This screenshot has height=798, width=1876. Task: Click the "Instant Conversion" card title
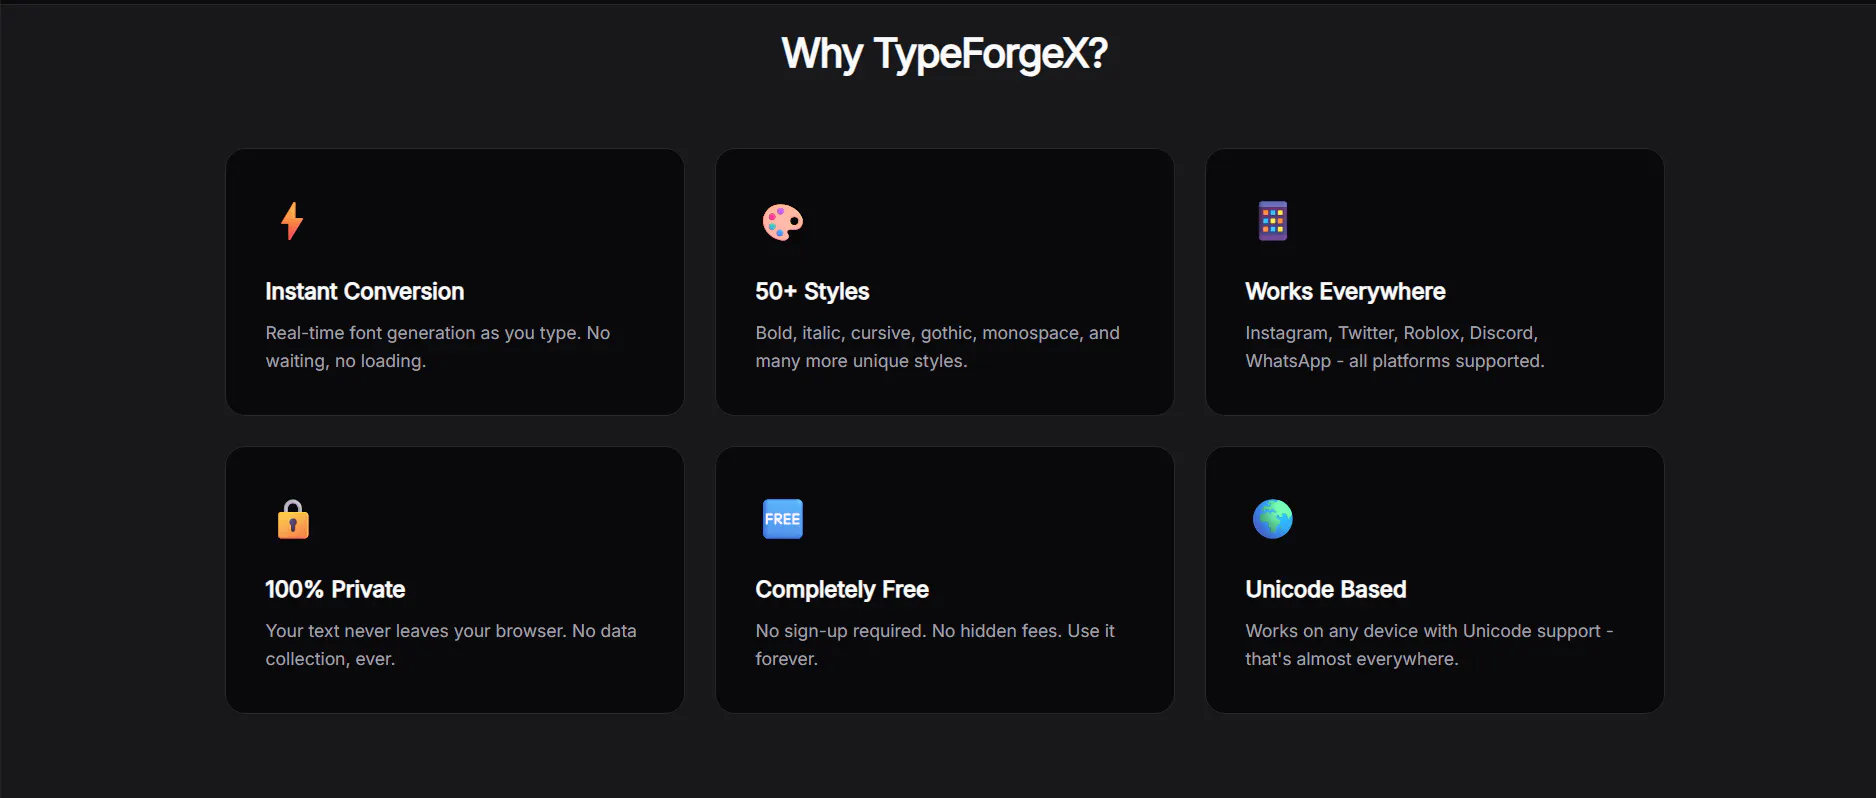click(365, 291)
